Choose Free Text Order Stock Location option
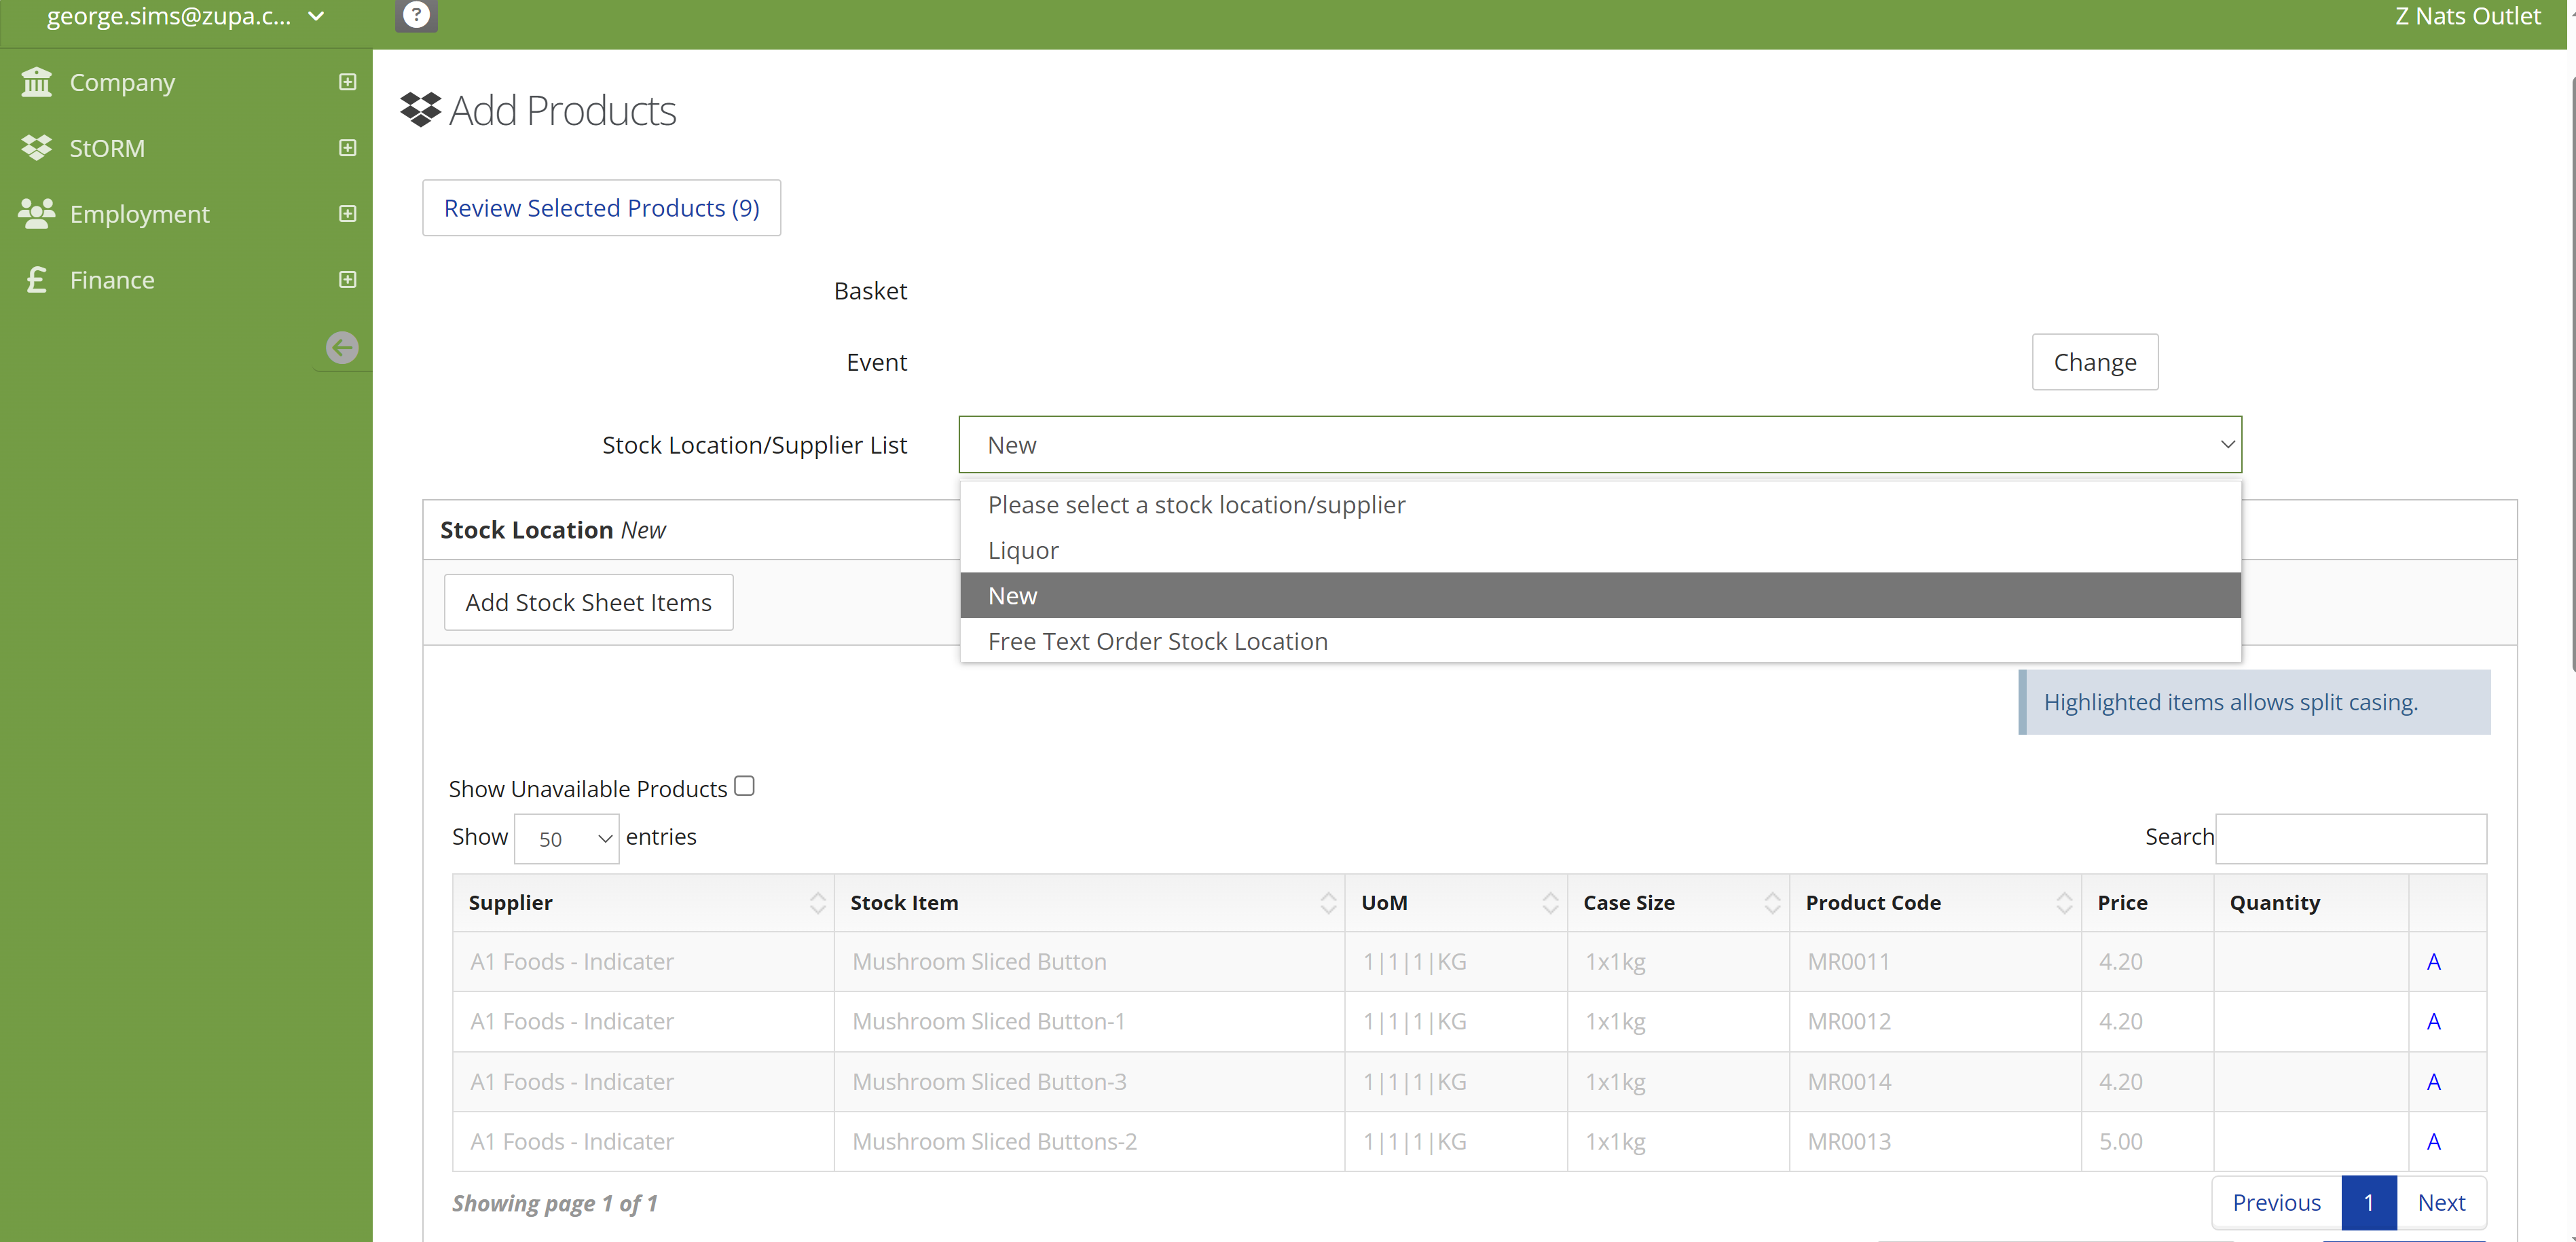The width and height of the screenshot is (2576, 1242). tap(1600, 641)
